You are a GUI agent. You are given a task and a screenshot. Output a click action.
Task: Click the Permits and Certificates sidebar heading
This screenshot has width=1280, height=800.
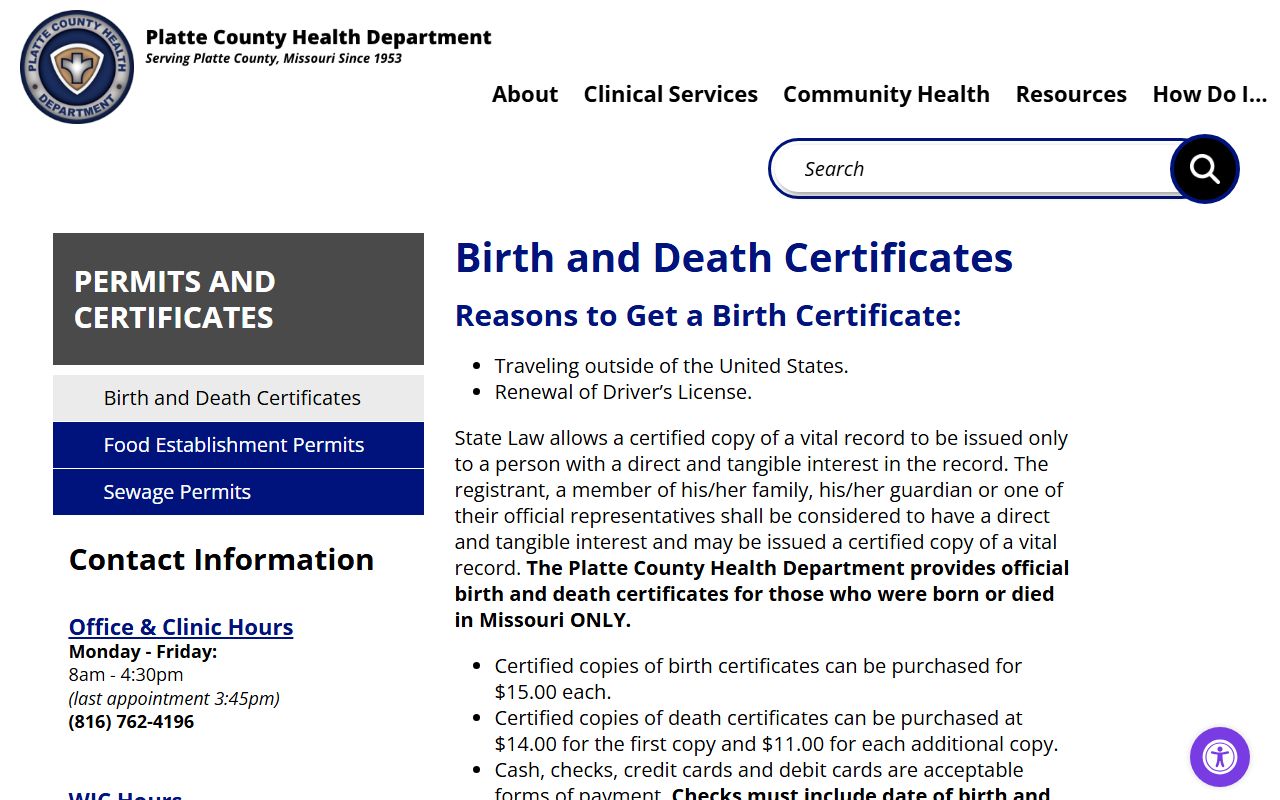click(x=238, y=299)
